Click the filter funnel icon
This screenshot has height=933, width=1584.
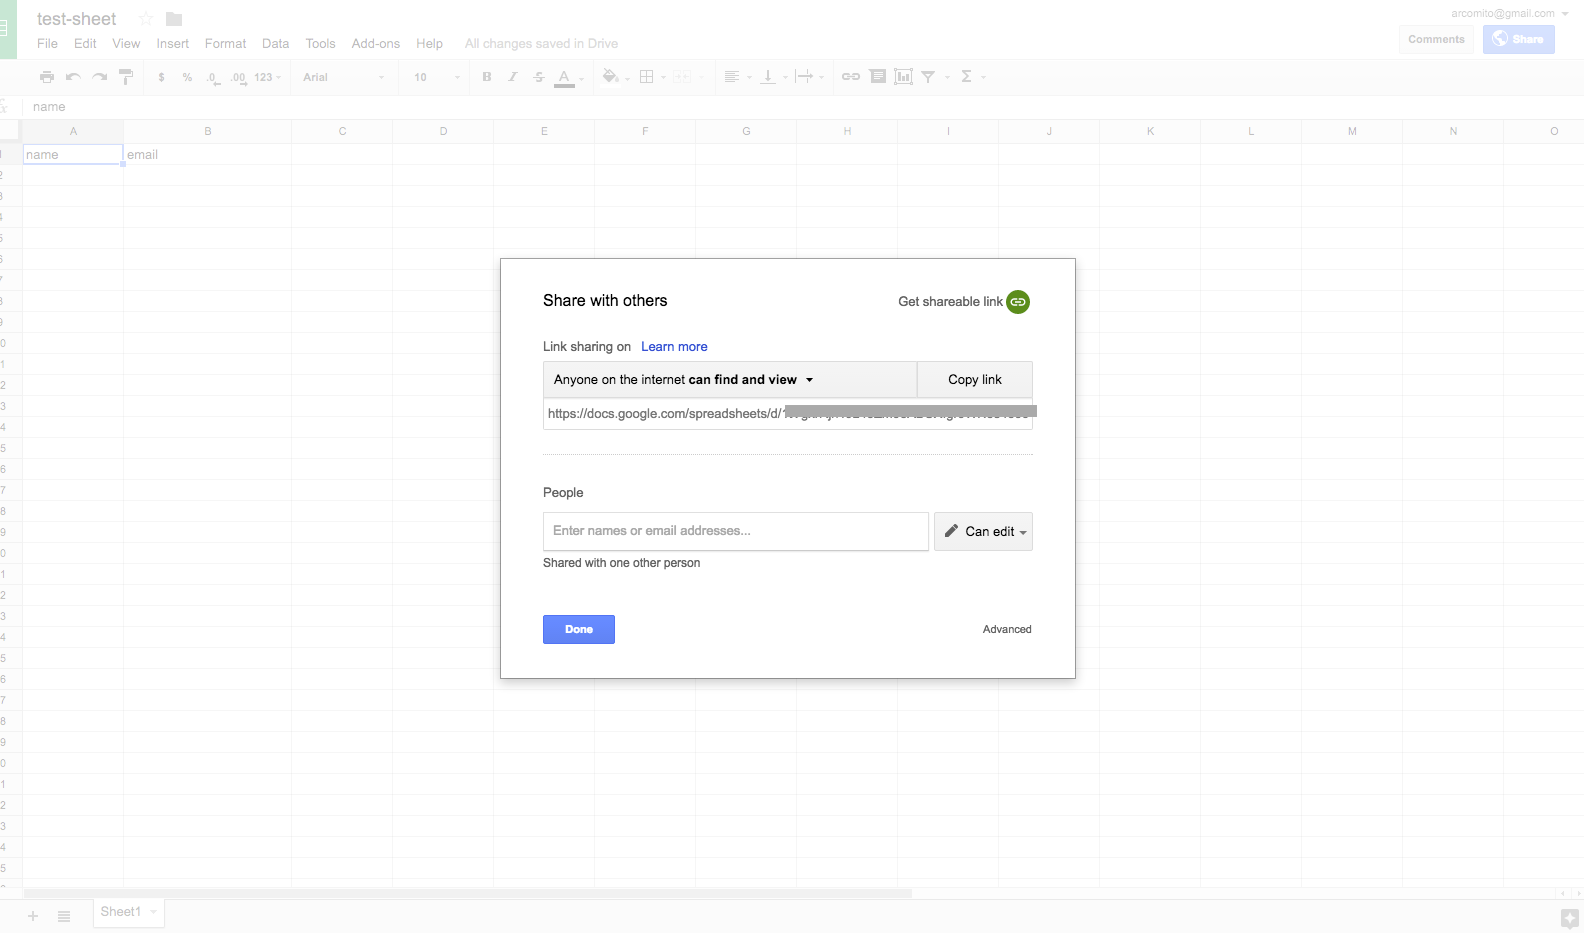pos(928,77)
